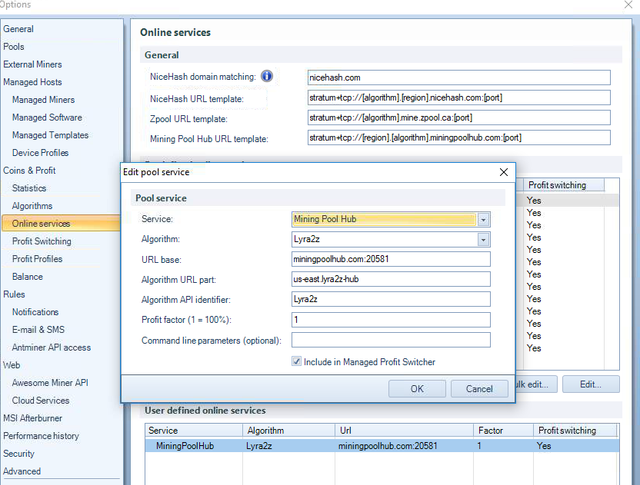Select Managed Hosts in sidebar
Viewport: 640px width, 485px height.
(x=33, y=82)
